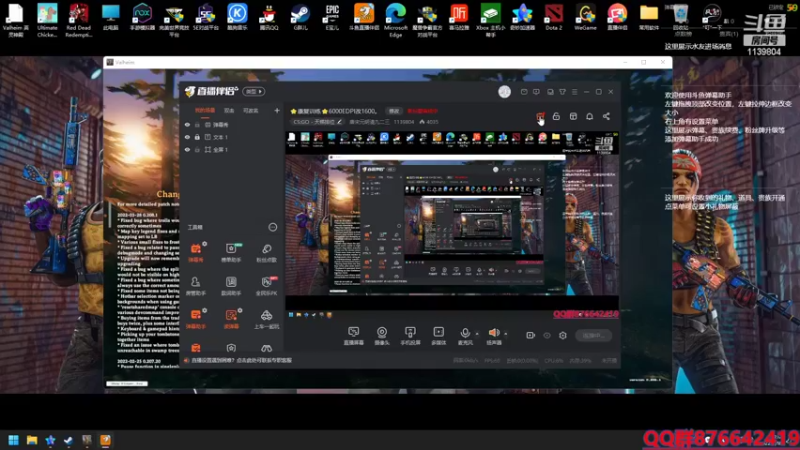Switch to the first scene tab
The width and height of the screenshot is (800, 450).
click(205, 110)
